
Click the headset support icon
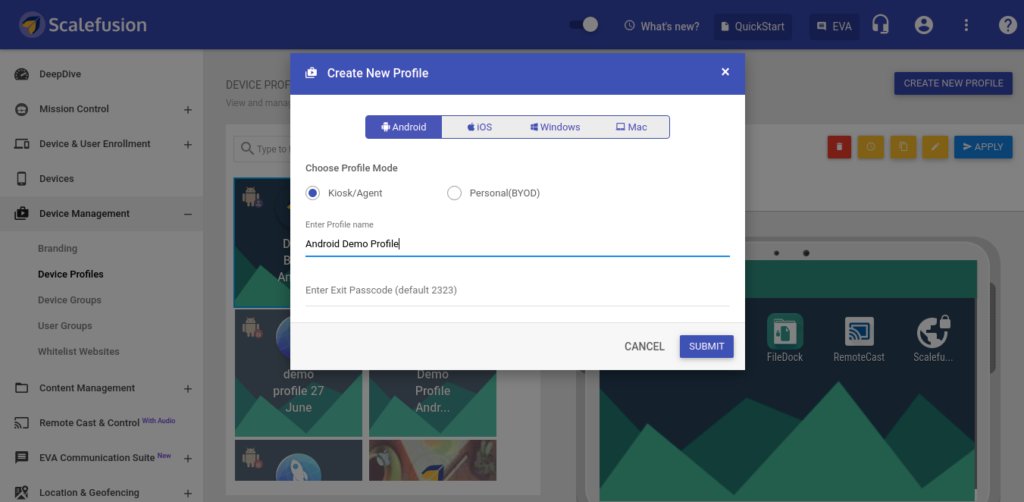tap(881, 25)
